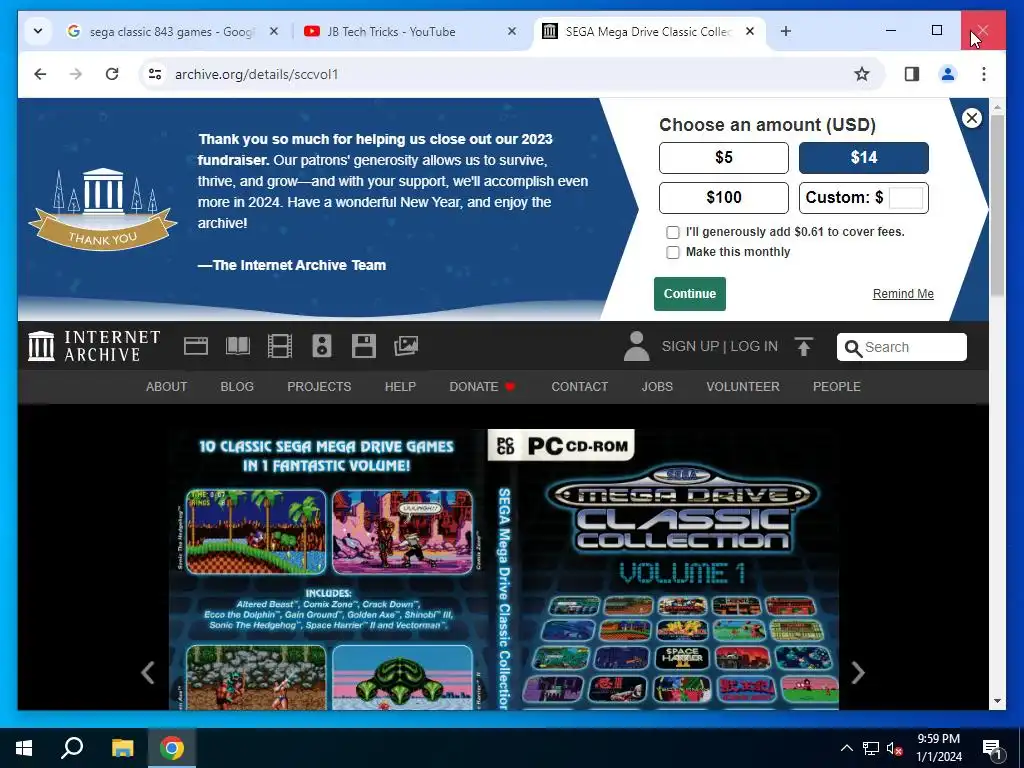
Task: Click the address bar URL archive.org/details/sccvol1
Action: 257,74
